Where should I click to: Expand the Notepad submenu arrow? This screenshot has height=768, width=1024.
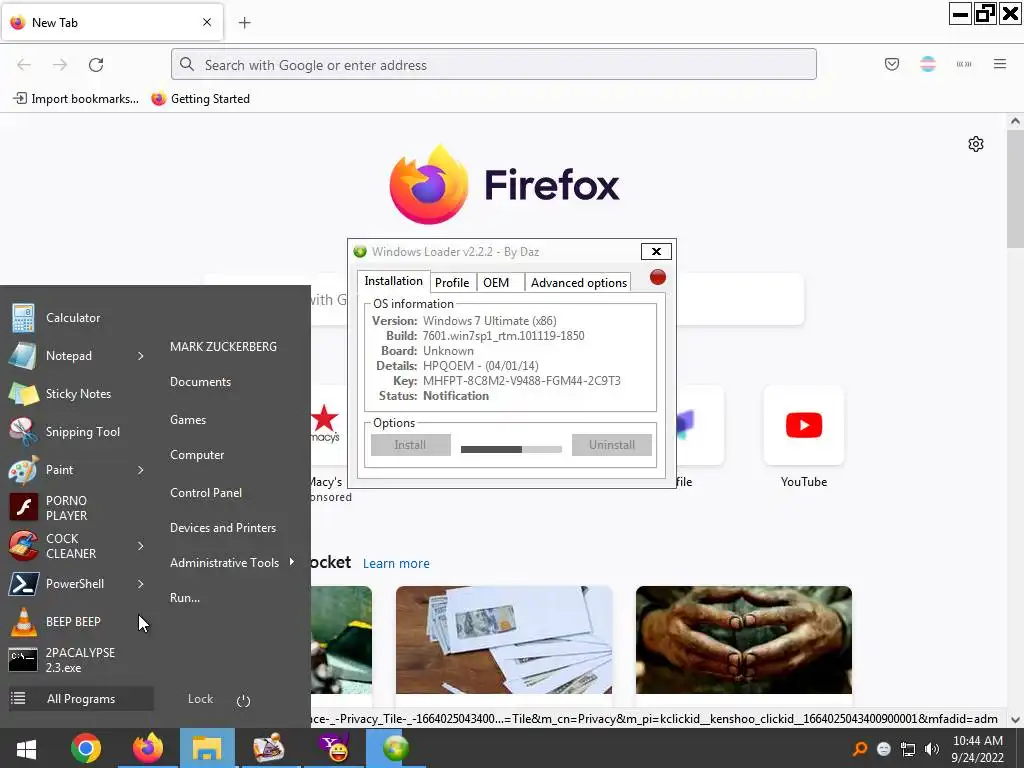pos(141,356)
